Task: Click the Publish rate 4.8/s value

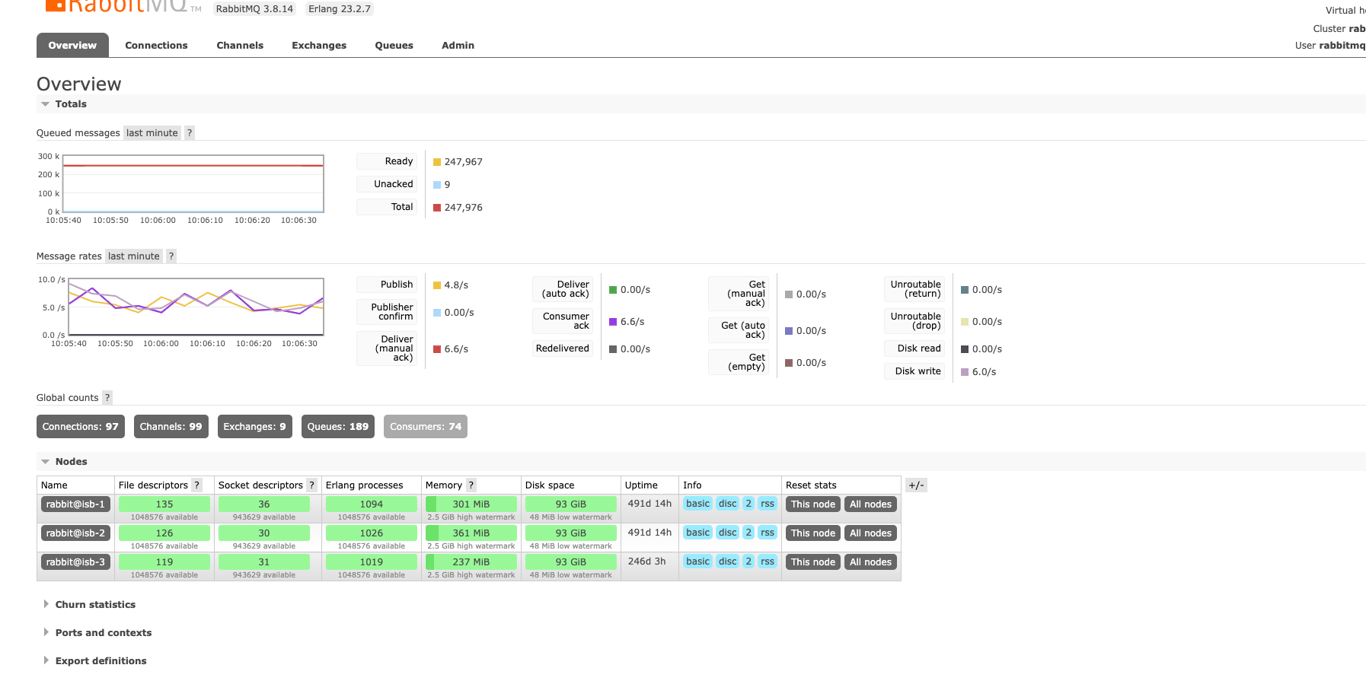Action: 456,285
